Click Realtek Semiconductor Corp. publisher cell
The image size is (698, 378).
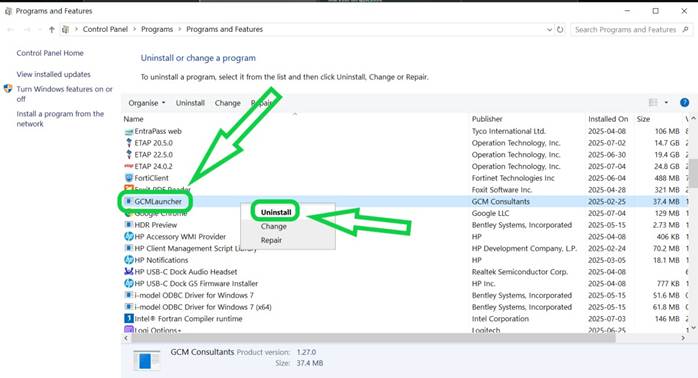pyautogui.click(x=519, y=272)
